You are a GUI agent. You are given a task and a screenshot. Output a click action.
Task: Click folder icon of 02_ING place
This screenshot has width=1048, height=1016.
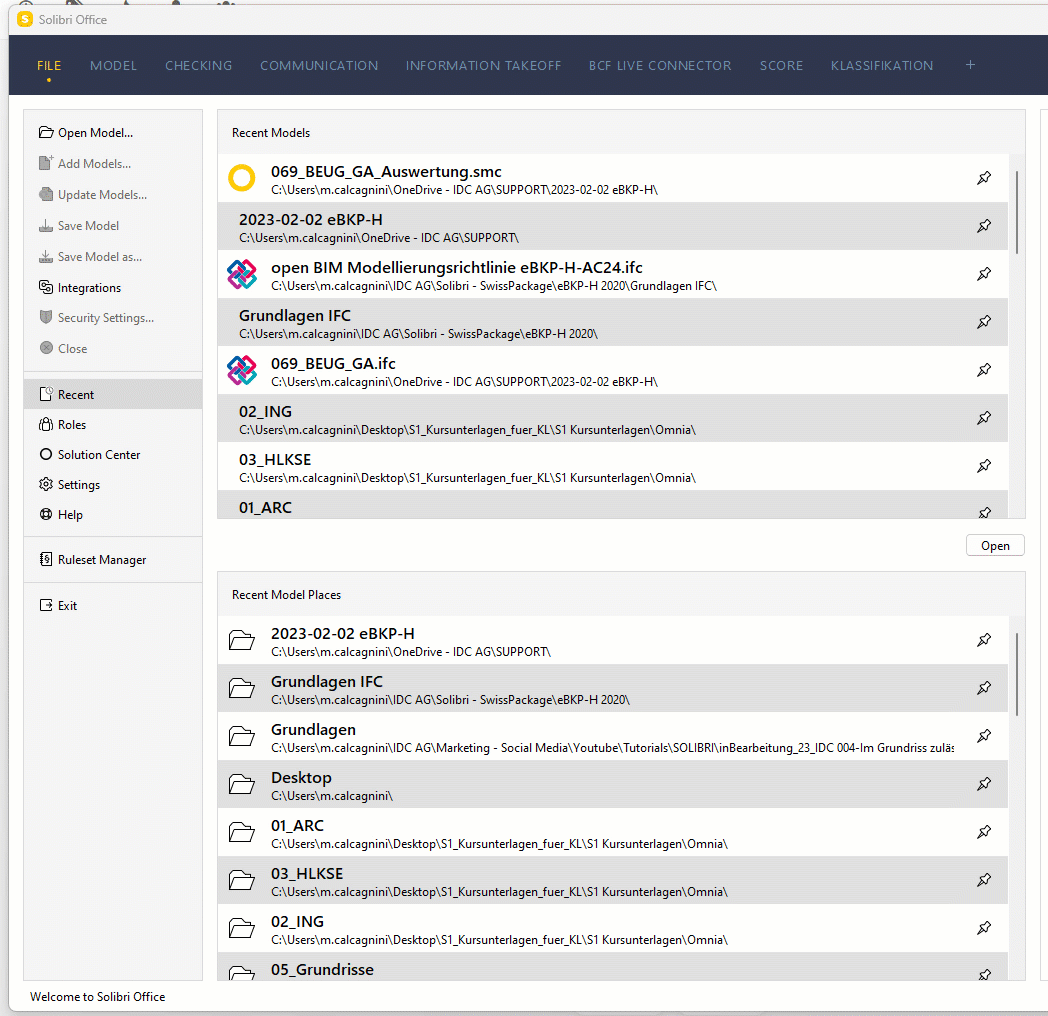coord(241,928)
